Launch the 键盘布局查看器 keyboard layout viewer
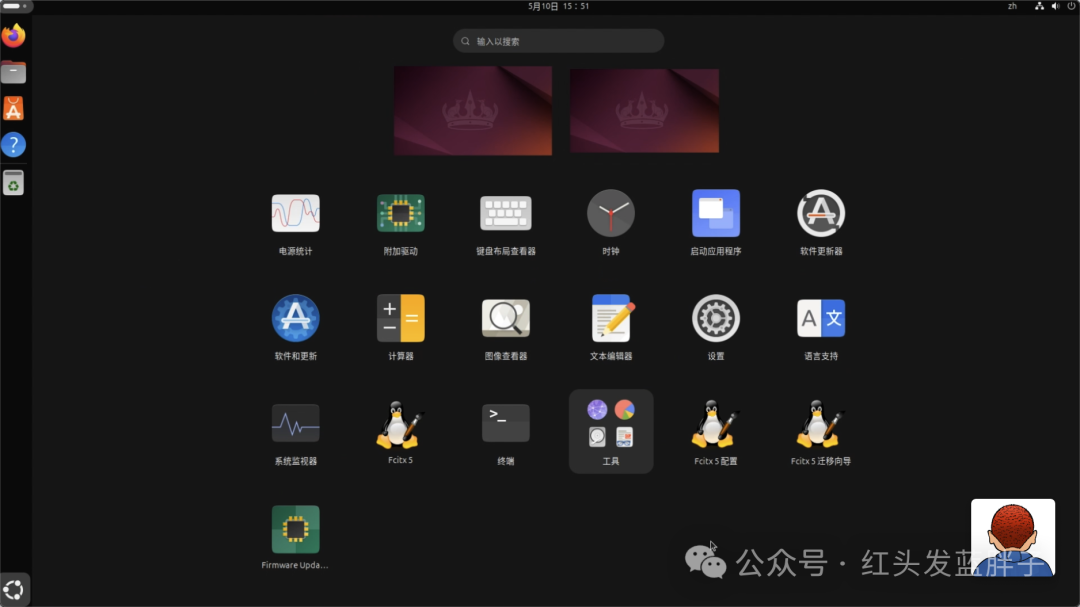1080x607 pixels. pos(505,212)
